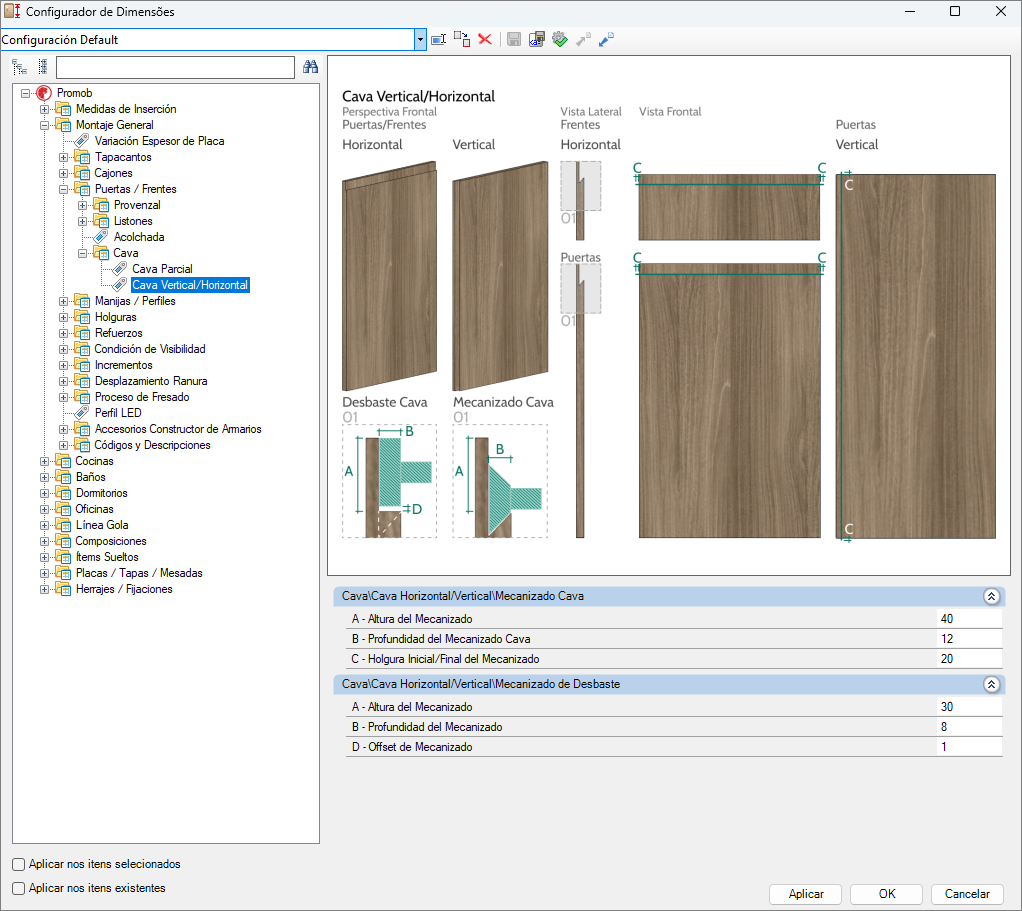The height and width of the screenshot is (911, 1022).
Task: Click the binoculars search icon
Action: tap(310, 67)
